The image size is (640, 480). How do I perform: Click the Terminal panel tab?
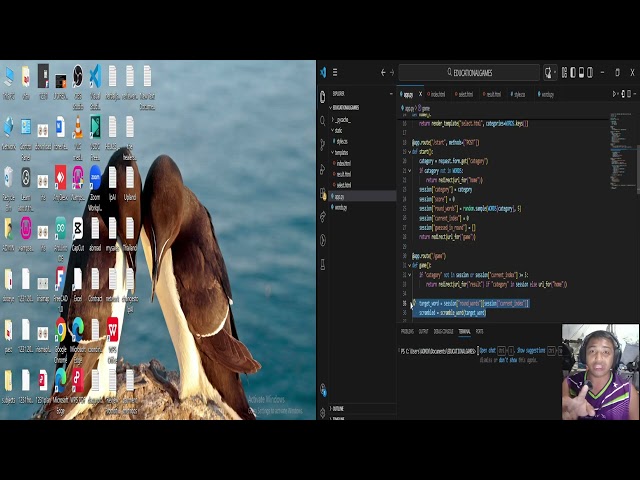(x=464, y=331)
